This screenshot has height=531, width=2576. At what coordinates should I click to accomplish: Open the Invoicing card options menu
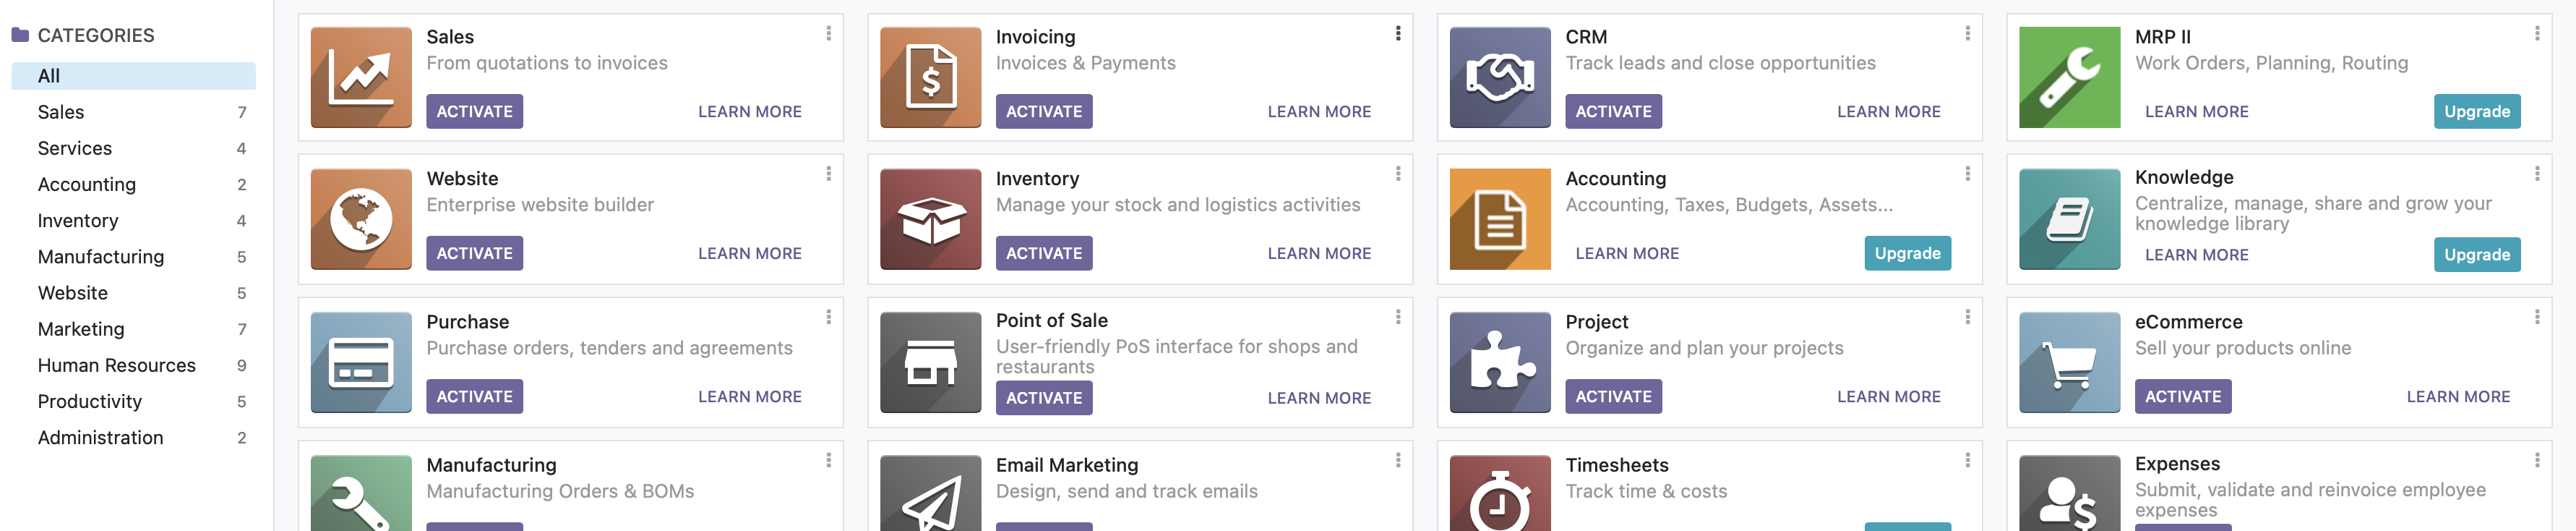coord(1398,33)
